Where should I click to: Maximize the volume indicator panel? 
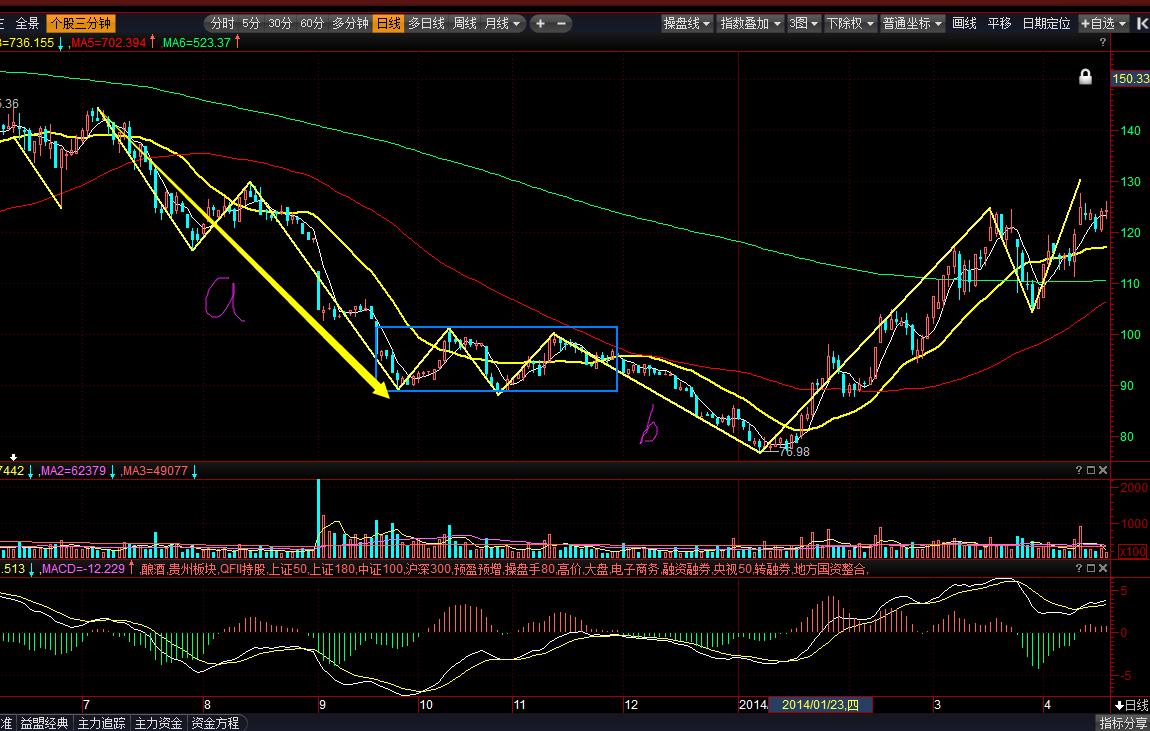[1091, 470]
